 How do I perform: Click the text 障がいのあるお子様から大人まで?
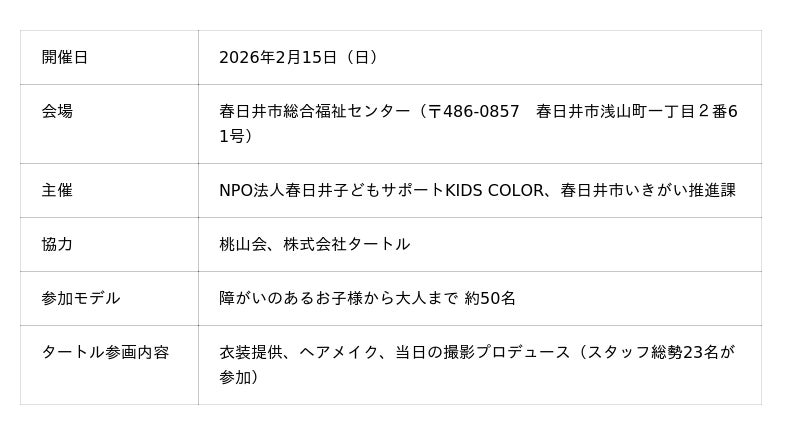(338, 298)
